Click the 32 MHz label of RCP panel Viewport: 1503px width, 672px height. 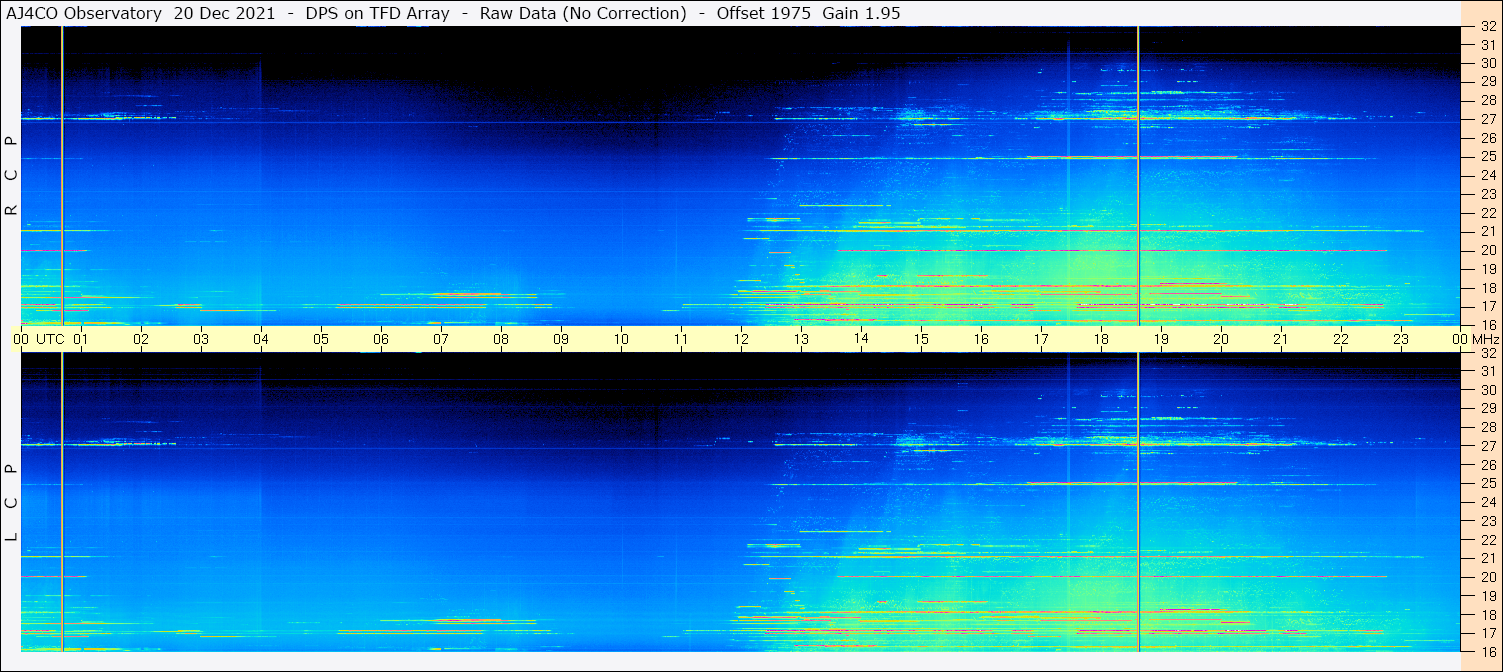[x=1488, y=27]
